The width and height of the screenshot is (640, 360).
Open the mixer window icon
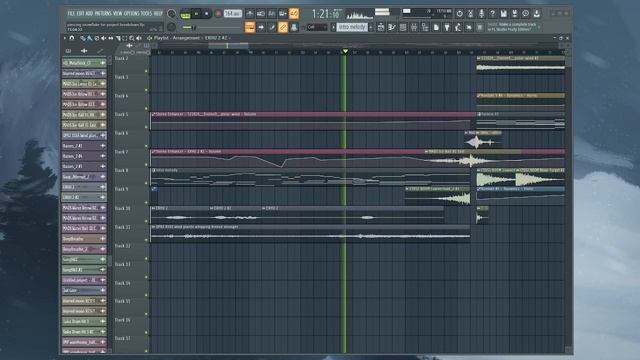pos(414,27)
